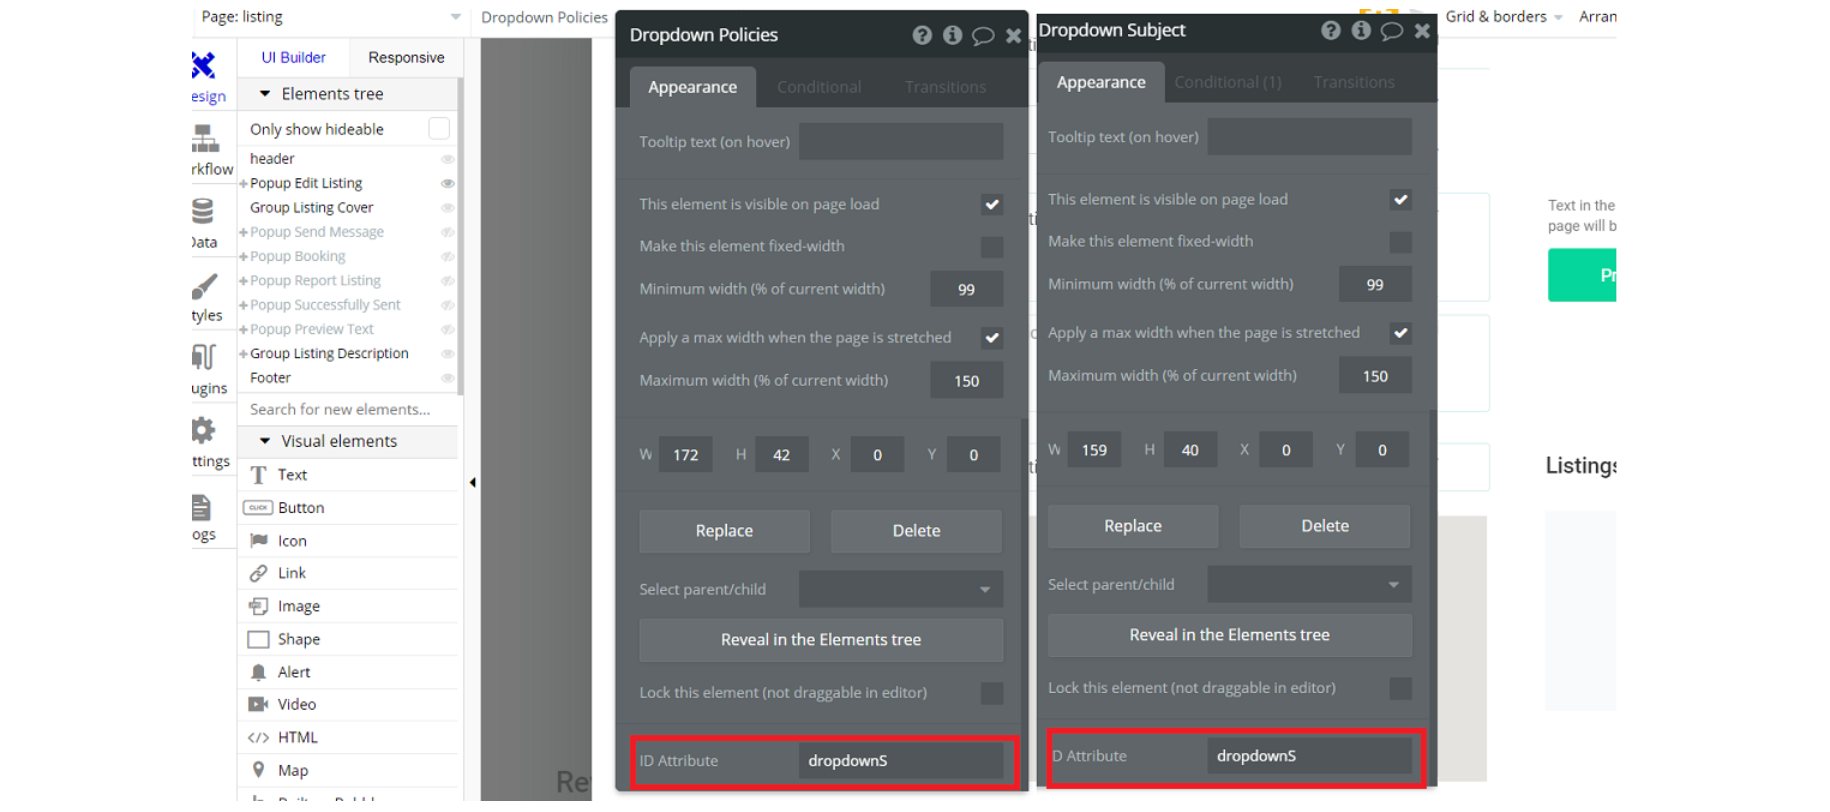Open Select parent/child dropdown in Dropdown Policies
This screenshot has width=1830, height=812.
(900, 590)
